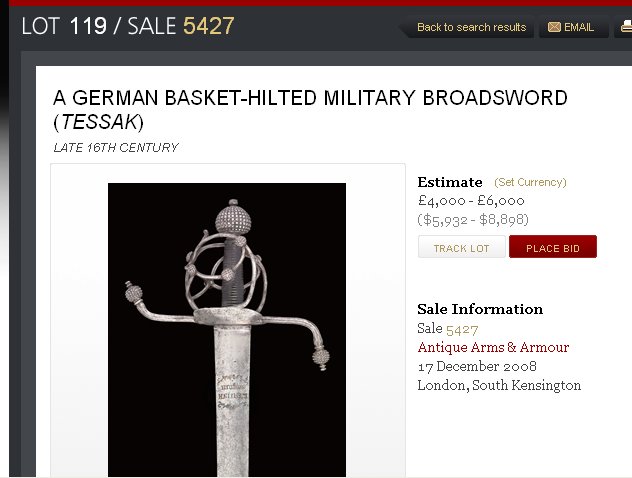
Task: Click the London, South Kensington location text
Action: pyautogui.click(x=499, y=385)
